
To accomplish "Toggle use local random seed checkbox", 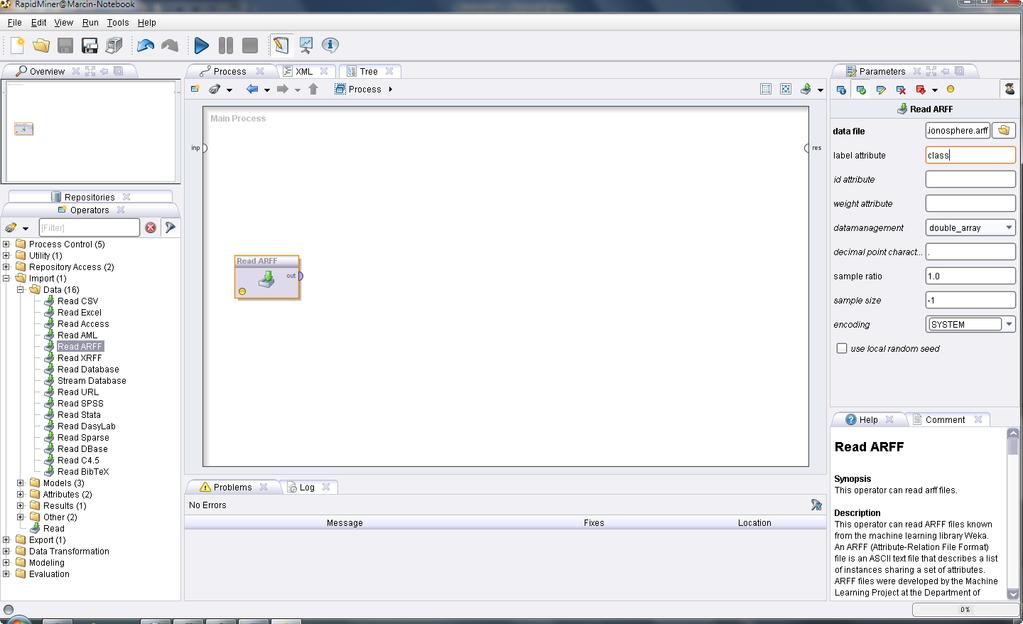I will pos(842,349).
